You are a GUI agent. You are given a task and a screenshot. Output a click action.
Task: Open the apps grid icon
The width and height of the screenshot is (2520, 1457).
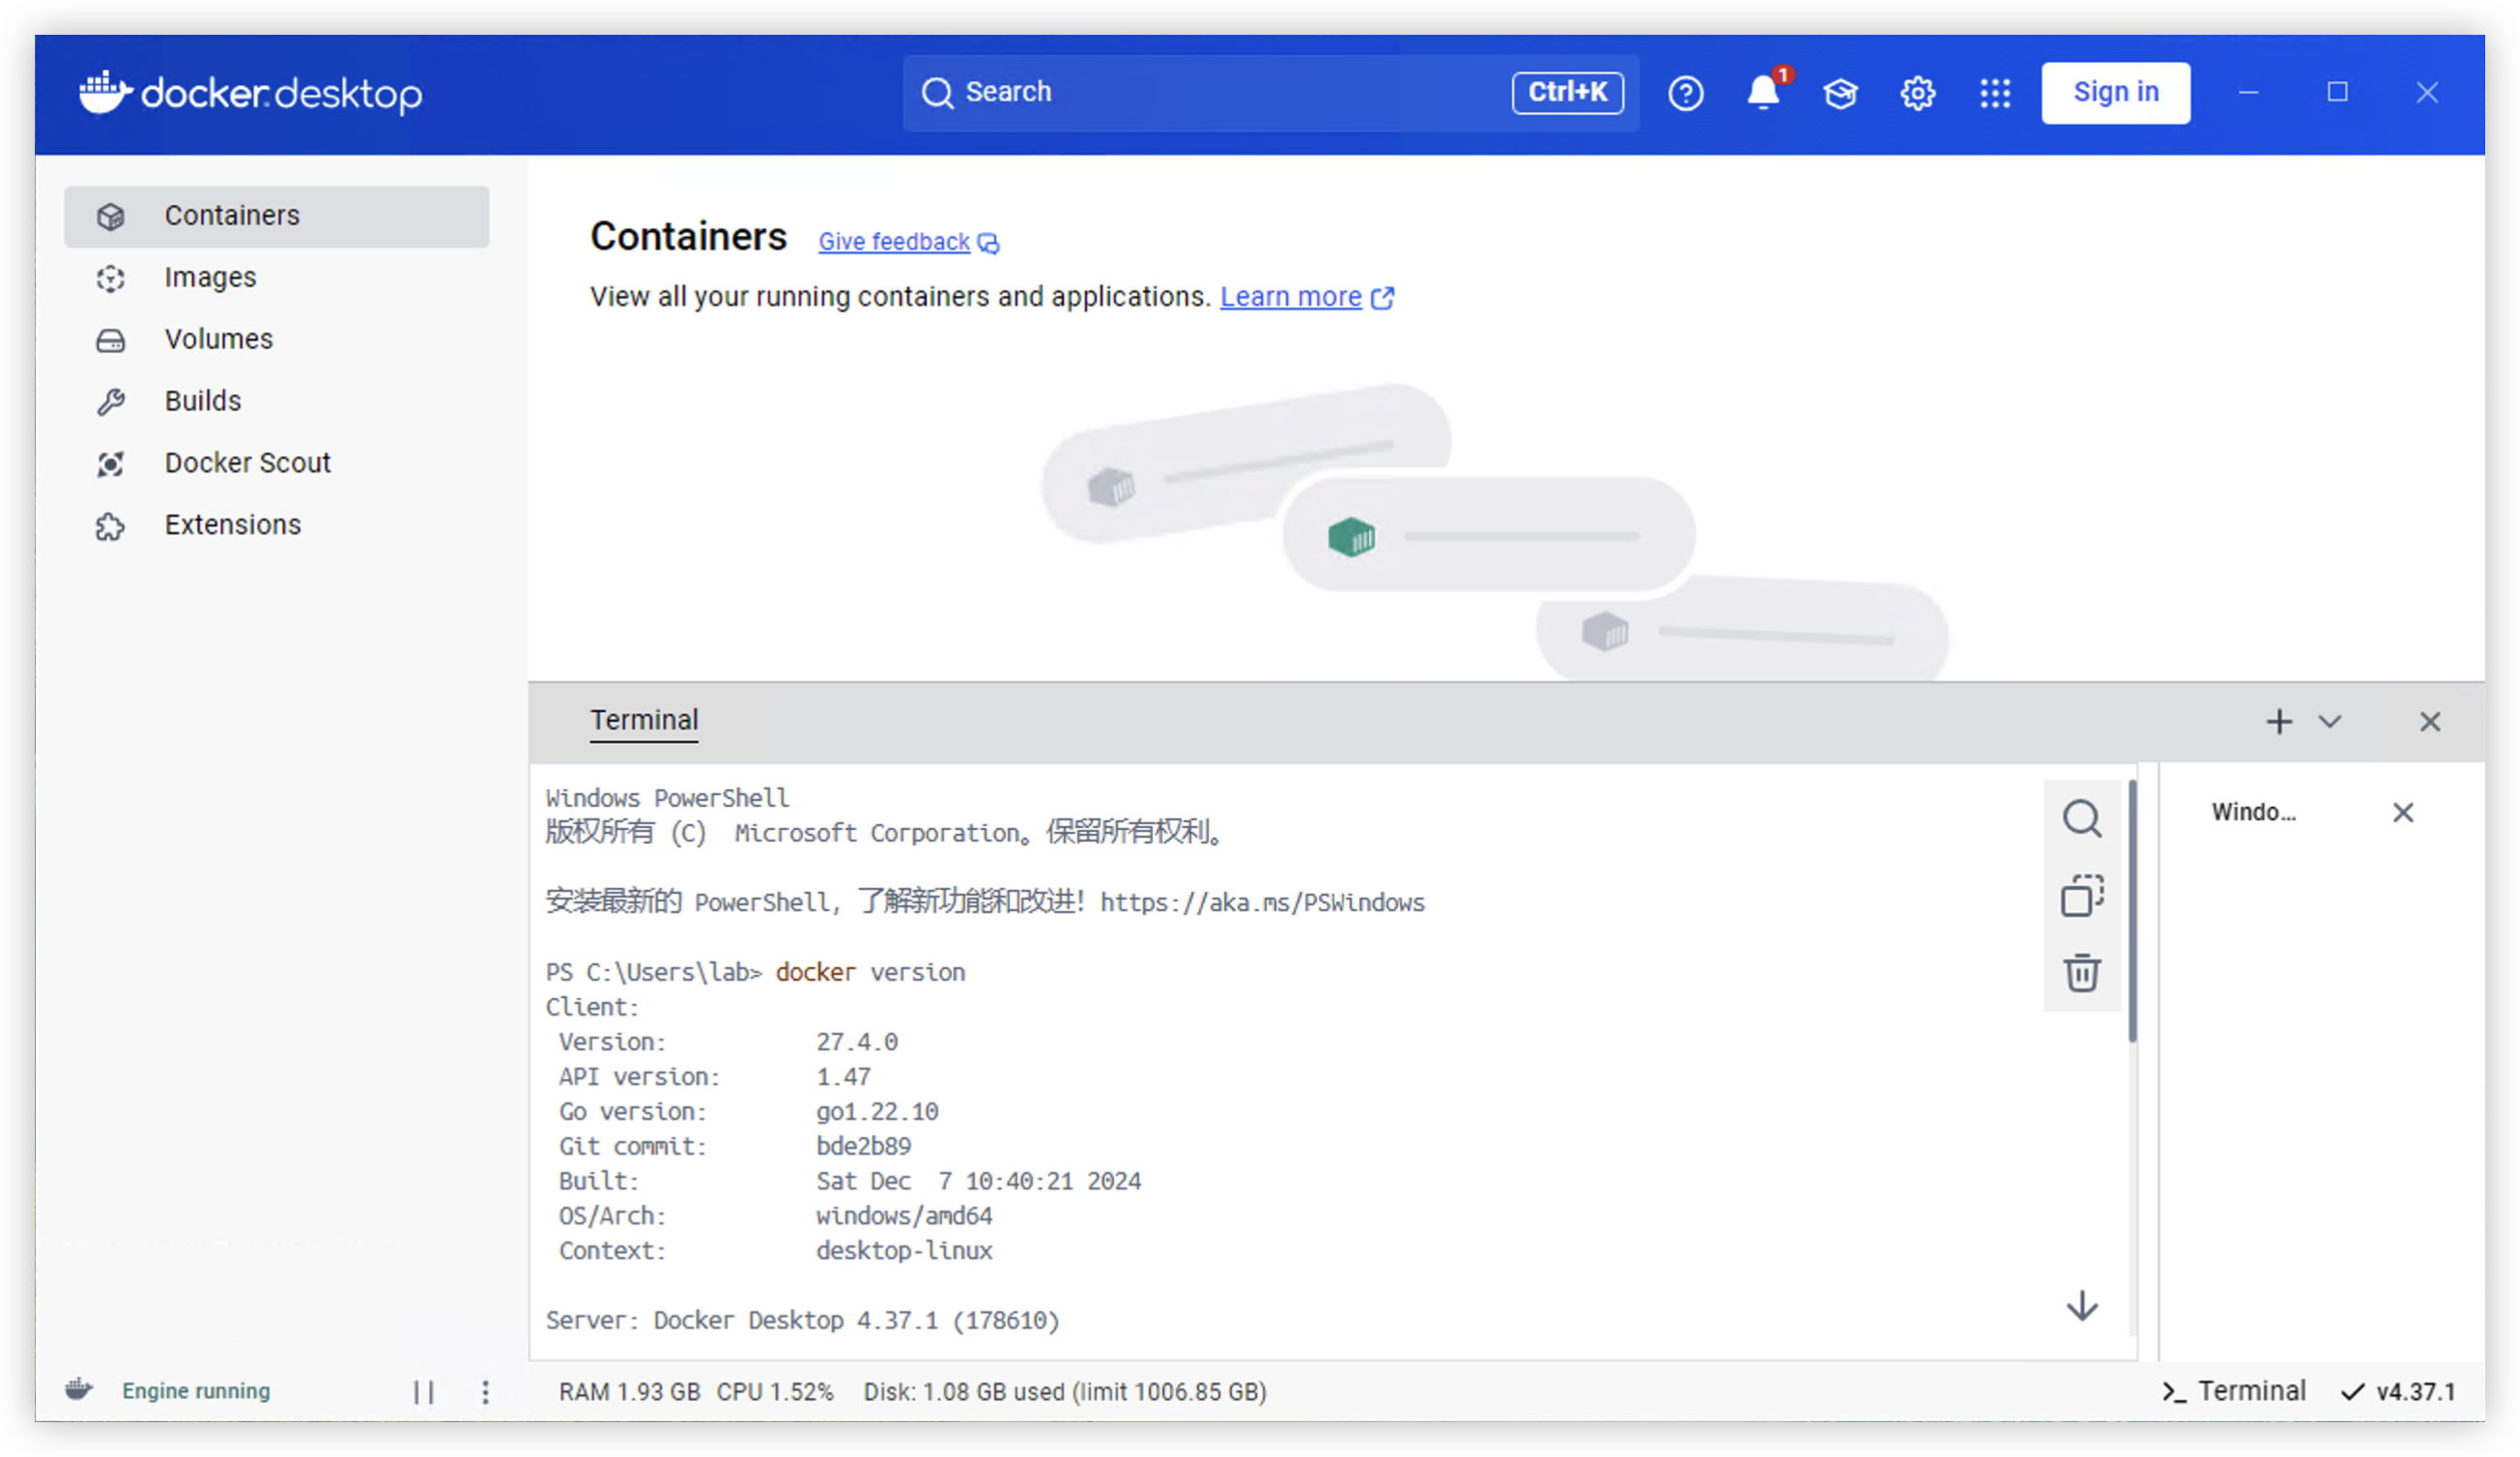click(x=1995, y=93)
